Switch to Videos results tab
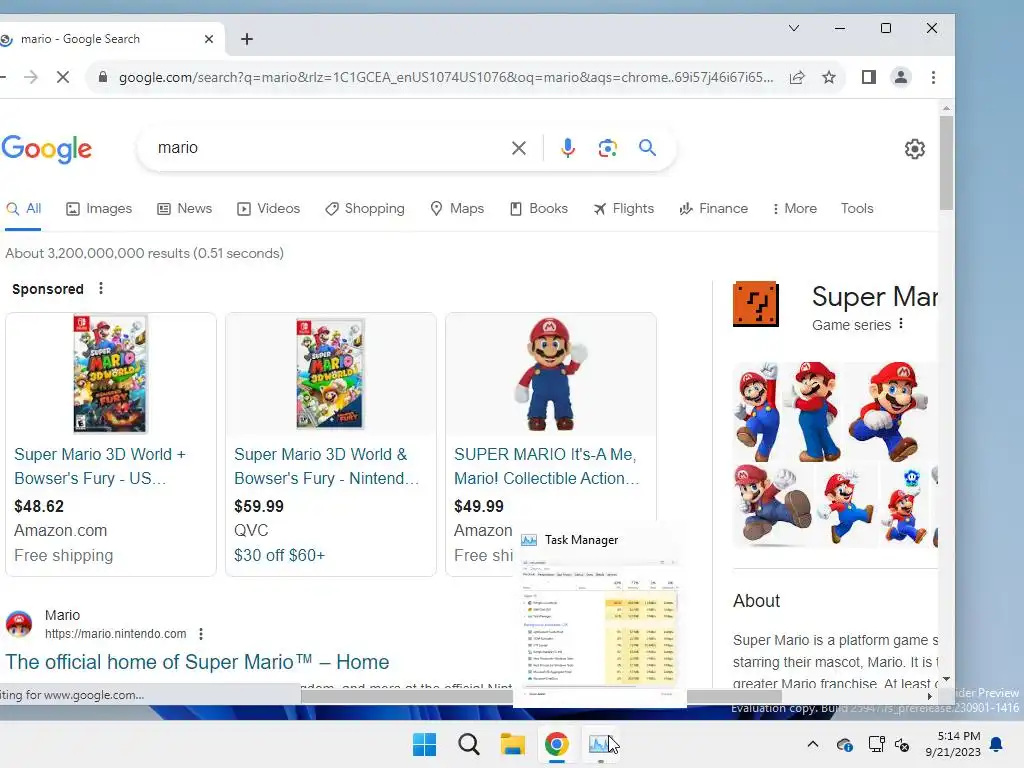Screen dimensions: 1024x768 pyautogui.click(x=268, y=208)
